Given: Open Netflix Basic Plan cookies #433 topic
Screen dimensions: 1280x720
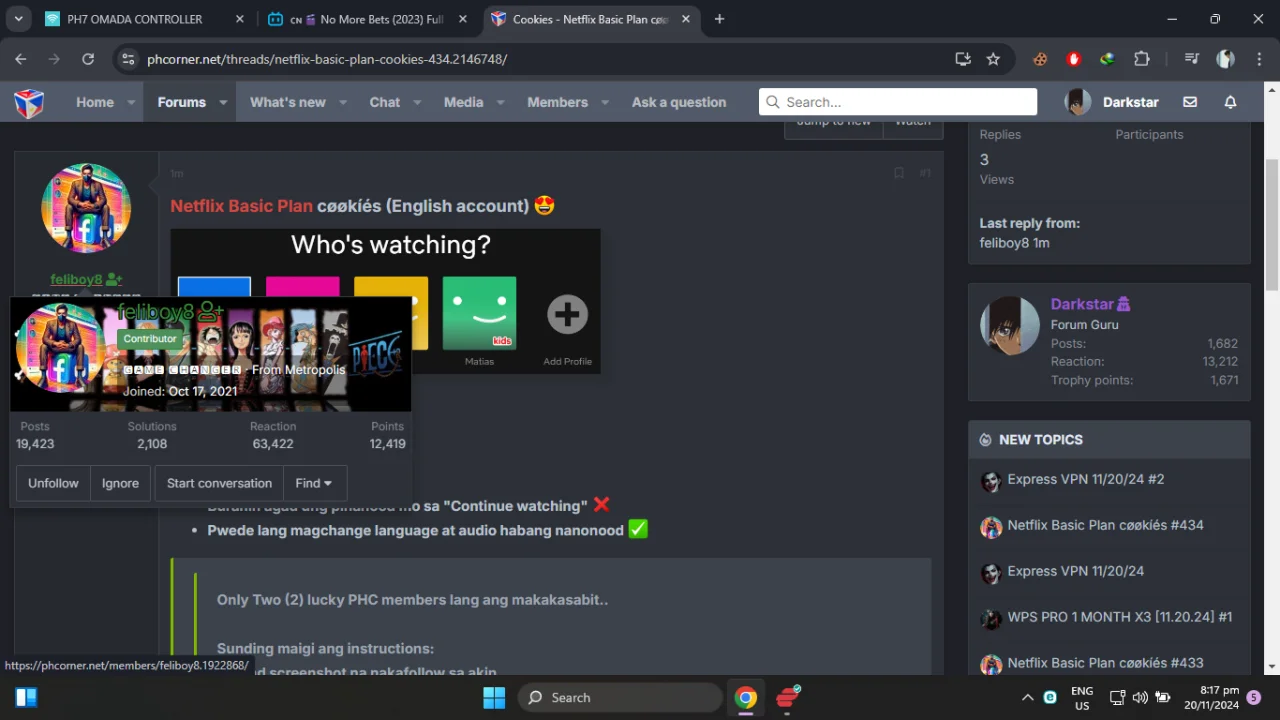Looking at the screenshot, I should pos(1105,663).
